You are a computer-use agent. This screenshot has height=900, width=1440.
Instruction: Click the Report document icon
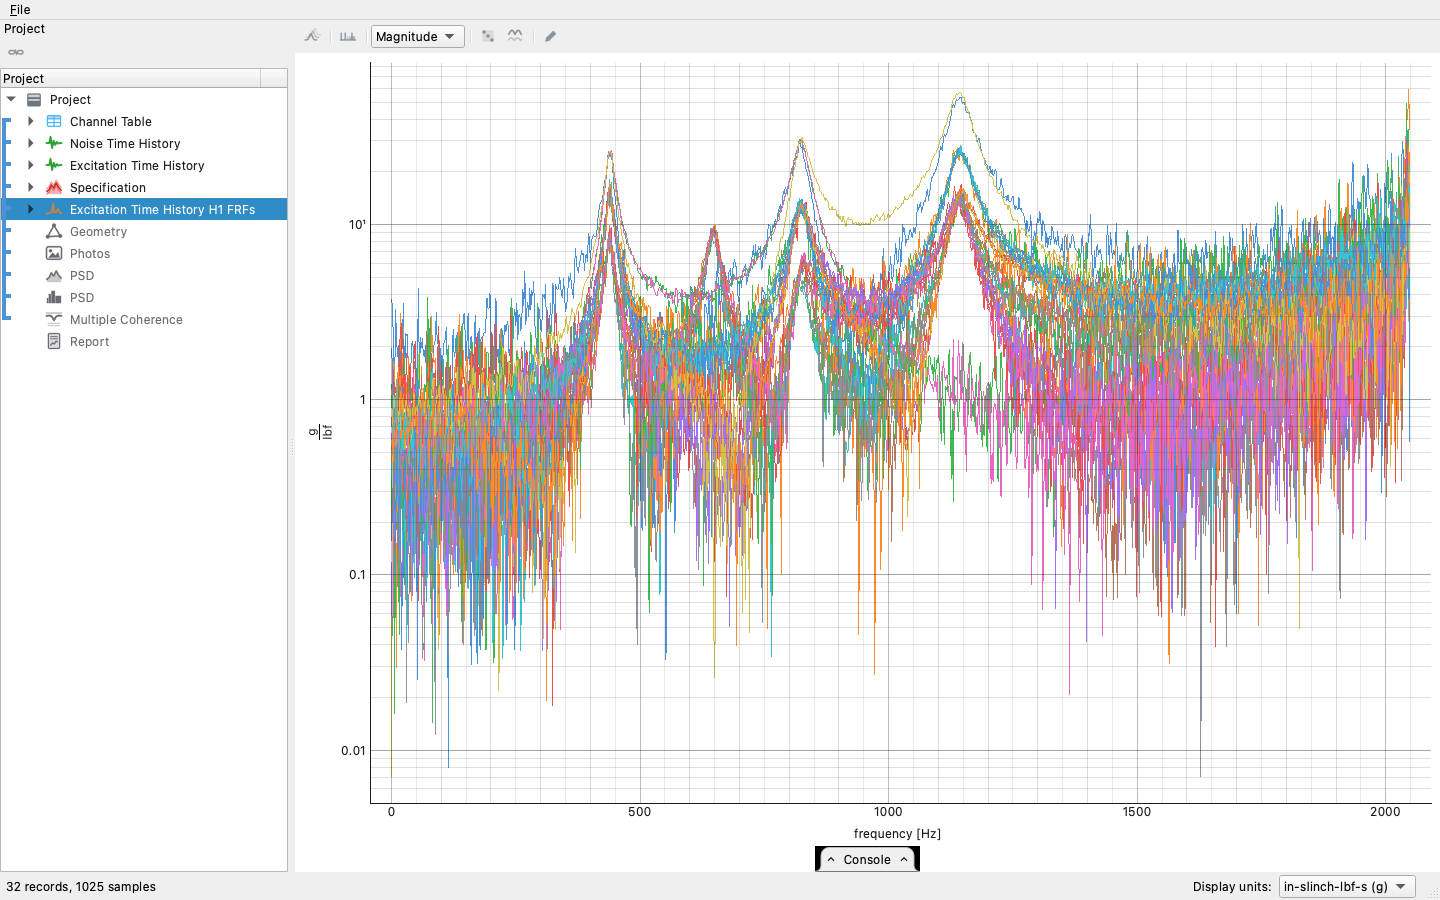coord(54,341)
